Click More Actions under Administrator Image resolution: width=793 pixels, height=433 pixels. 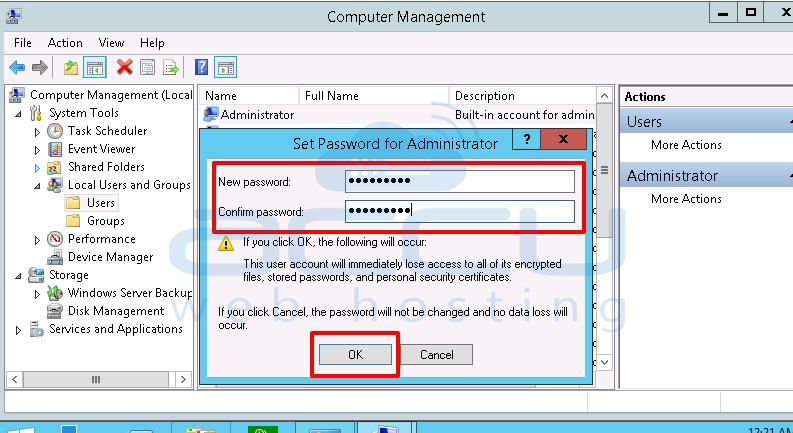[x=686, y=199]
